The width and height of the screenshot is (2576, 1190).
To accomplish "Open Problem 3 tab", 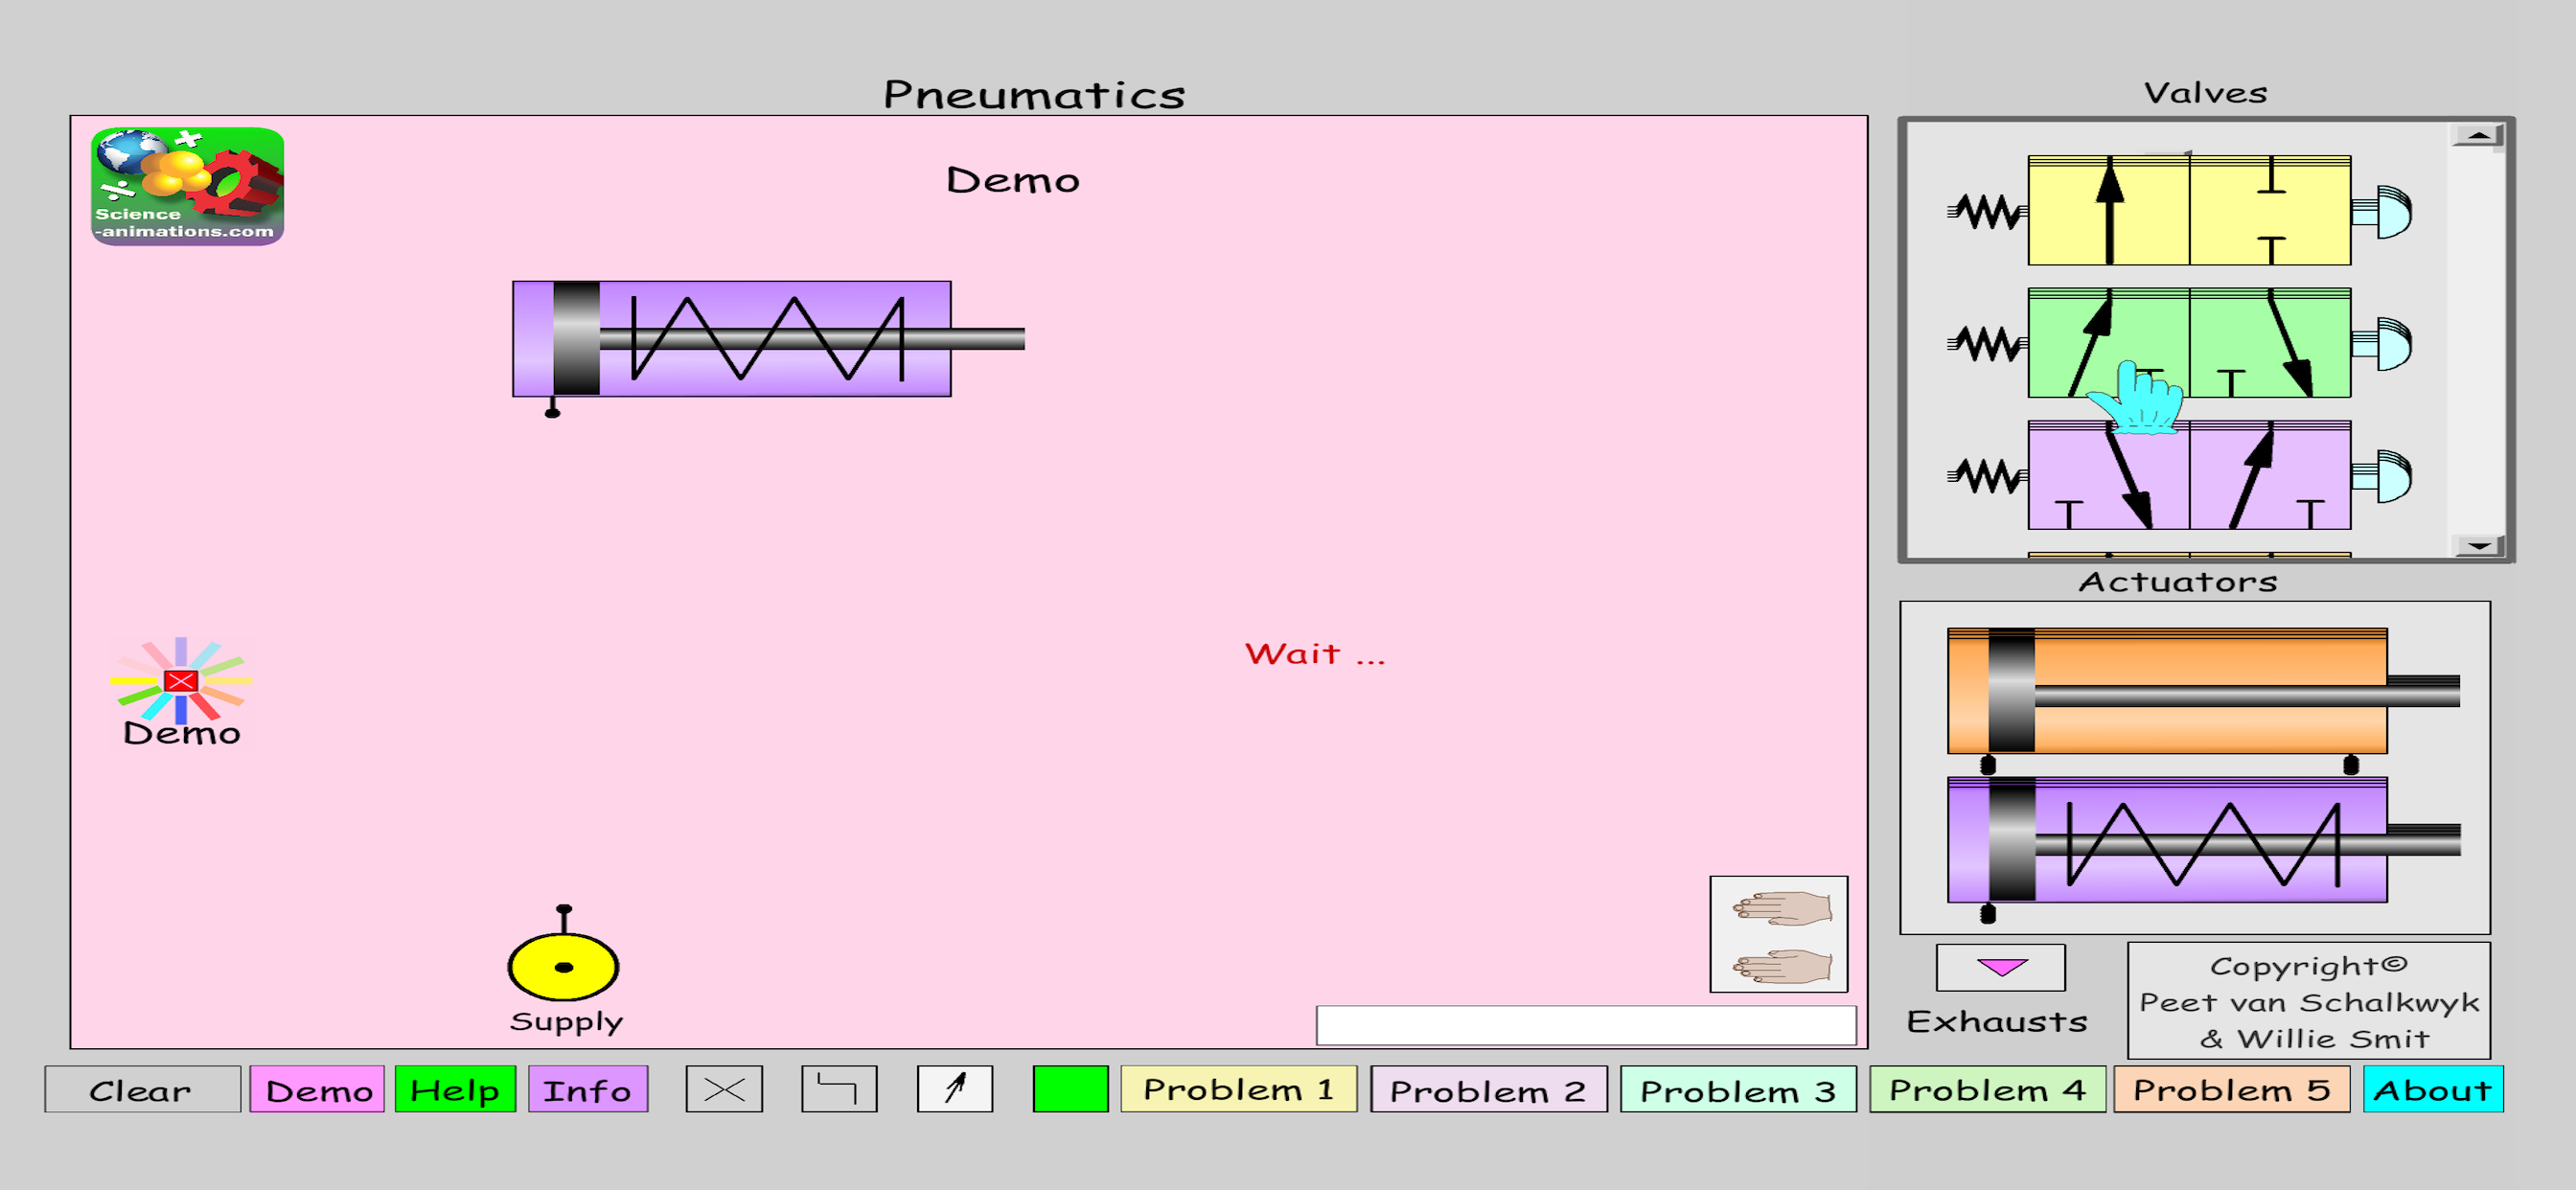I will [1737, 1089].
